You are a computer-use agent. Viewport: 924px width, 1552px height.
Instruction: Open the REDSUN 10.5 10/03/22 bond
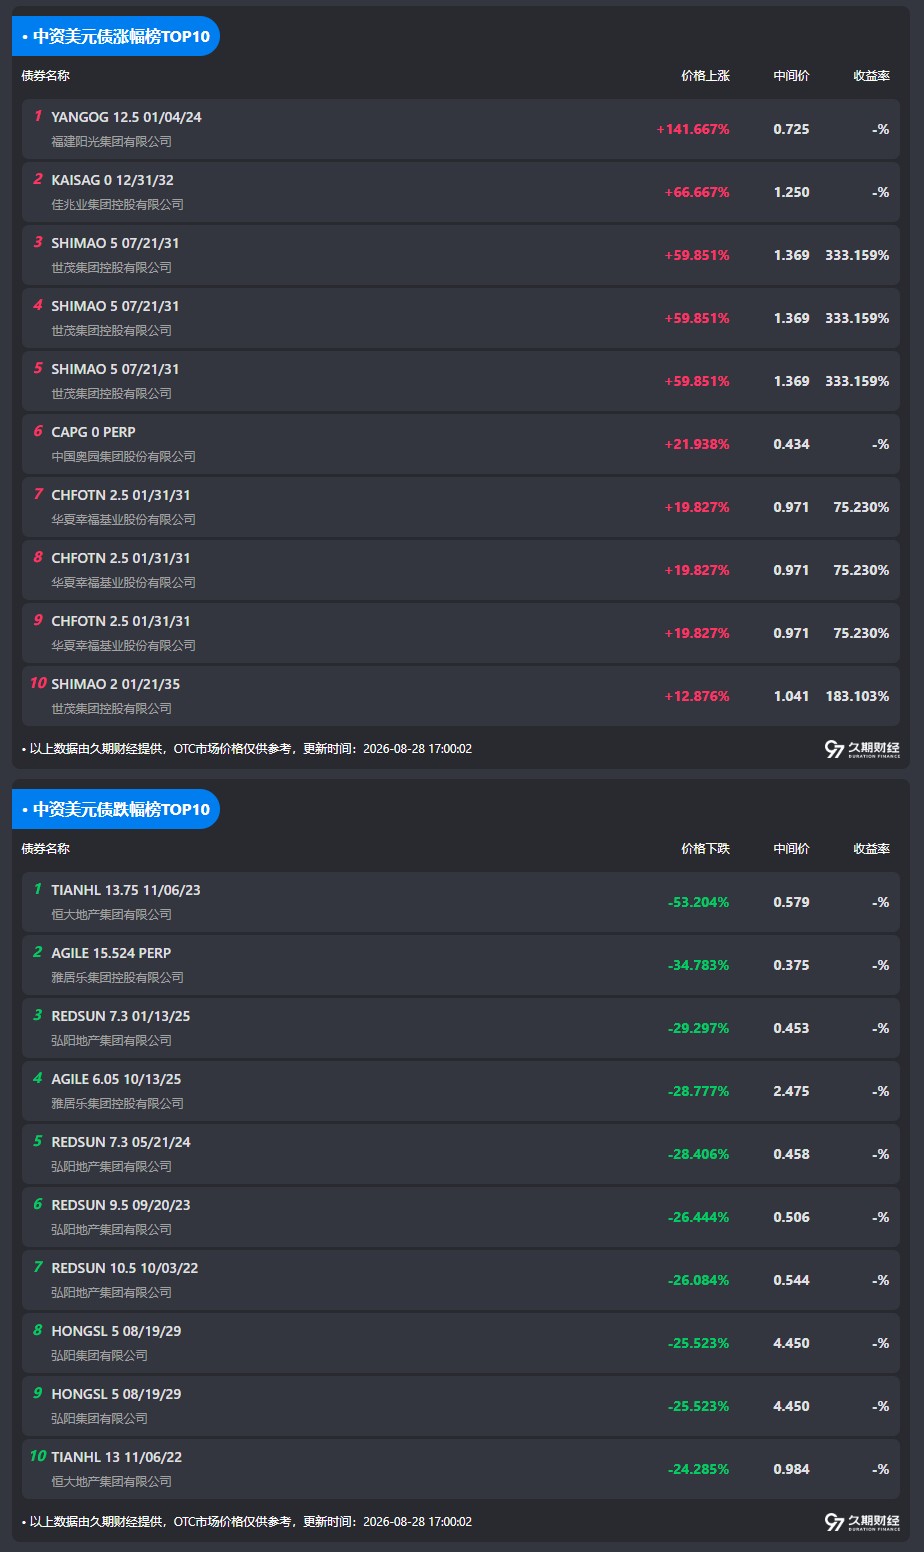pyautogui.click(x=461, y=1280)
